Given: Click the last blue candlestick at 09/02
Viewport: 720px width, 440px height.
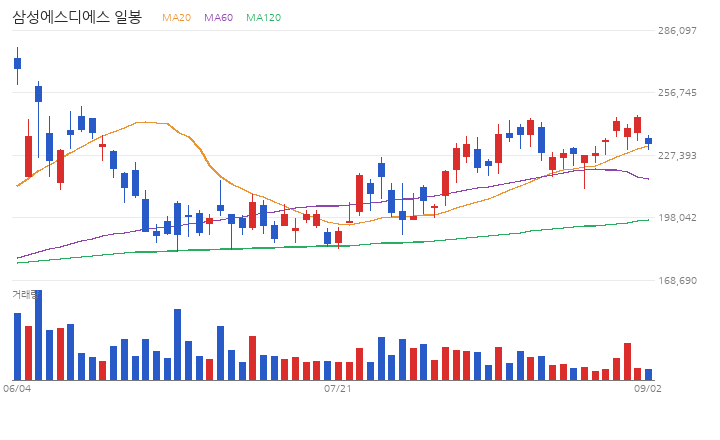Looking at the screenshot, I should (x=648, y=141).
